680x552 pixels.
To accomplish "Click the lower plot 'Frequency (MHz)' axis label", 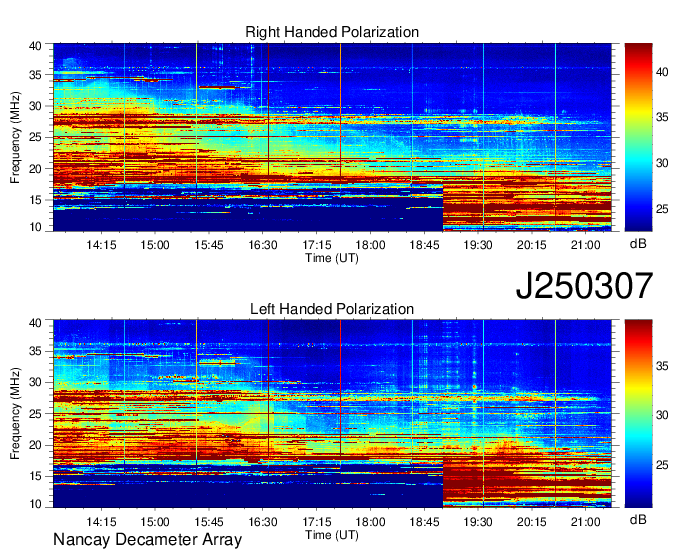I will (15, 414).
